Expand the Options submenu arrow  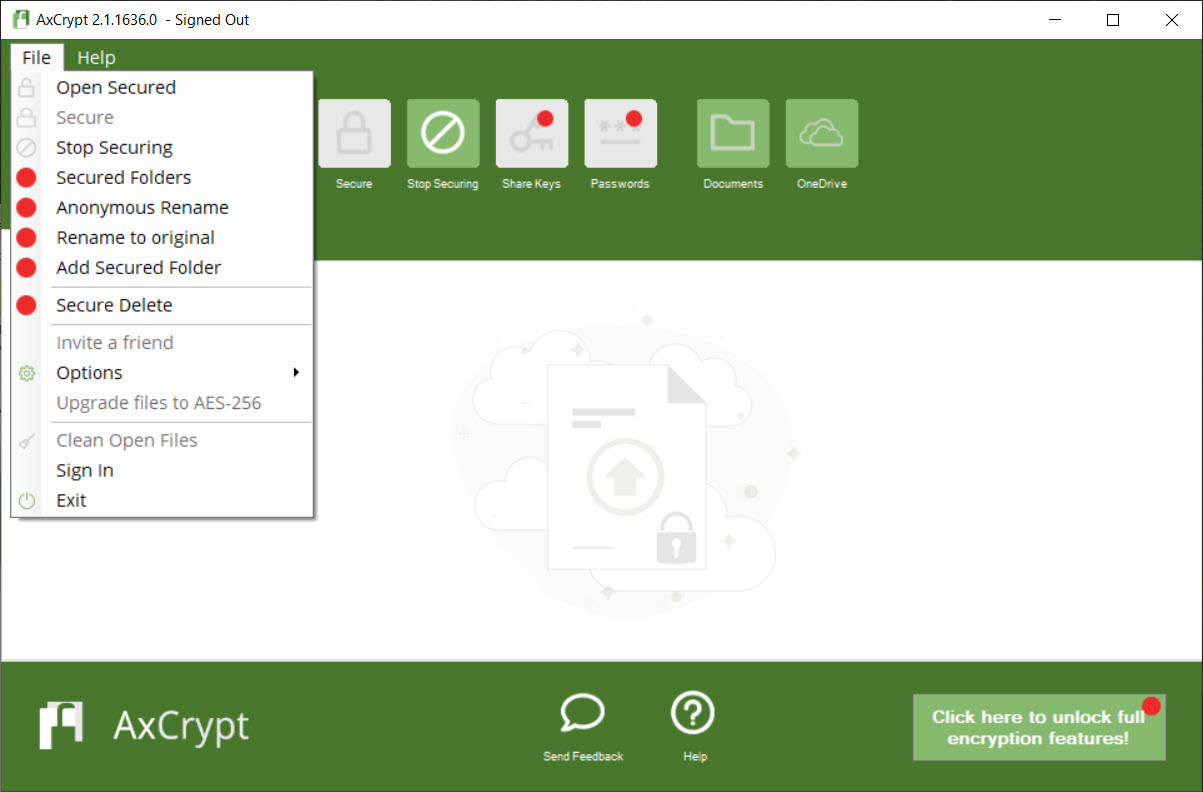296,373
